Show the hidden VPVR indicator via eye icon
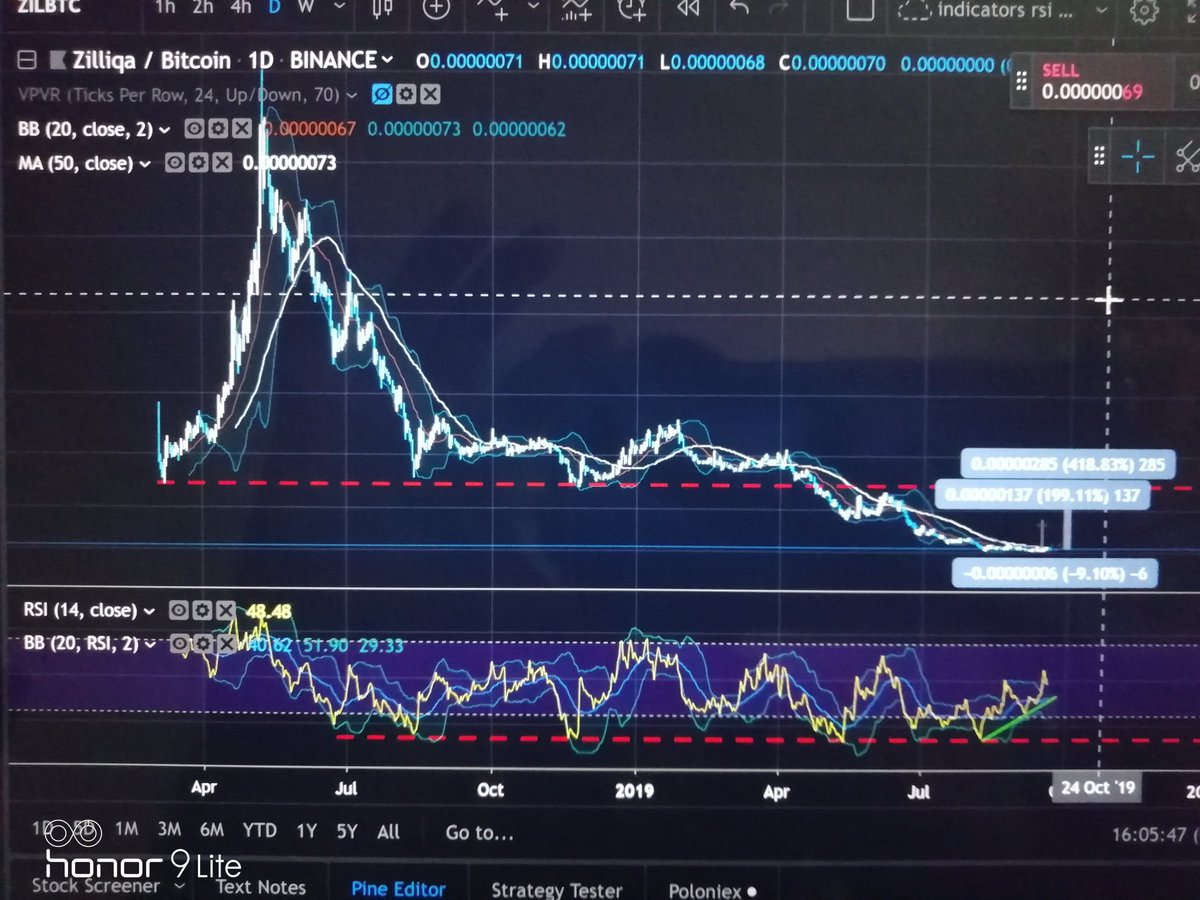 coord(381,96)
